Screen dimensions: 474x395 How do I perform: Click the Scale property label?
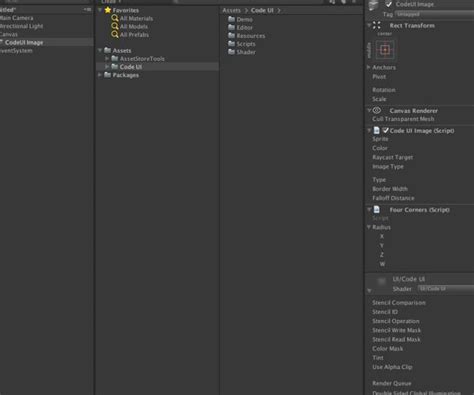coord(379,99)
